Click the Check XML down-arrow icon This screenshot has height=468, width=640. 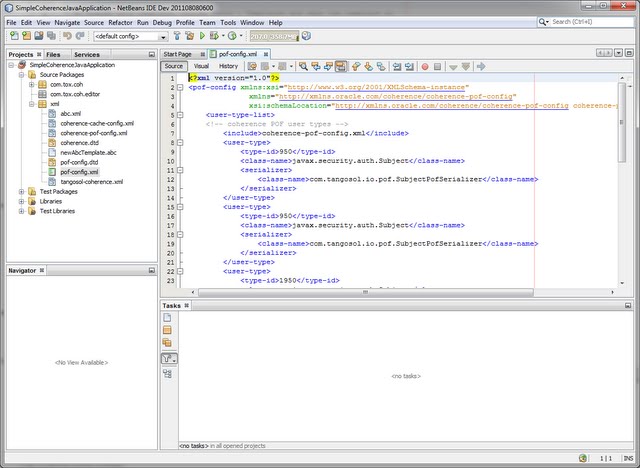(453, 66)
